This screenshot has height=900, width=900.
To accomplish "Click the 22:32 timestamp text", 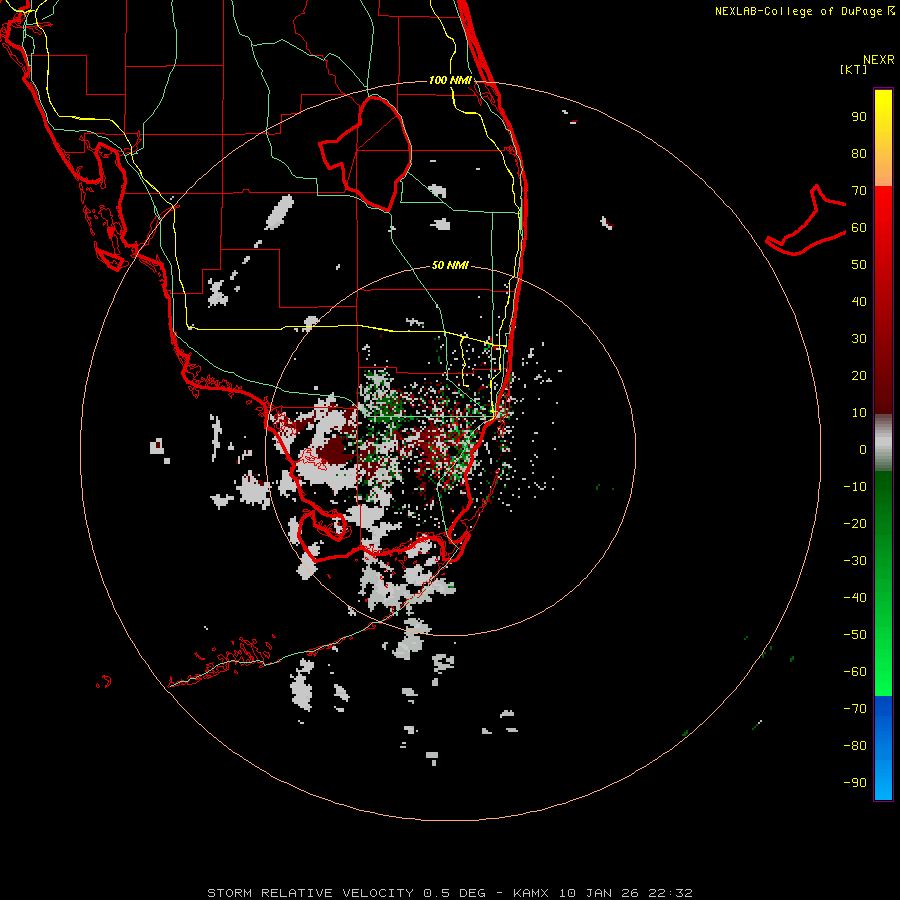I will tap(670, 893).
